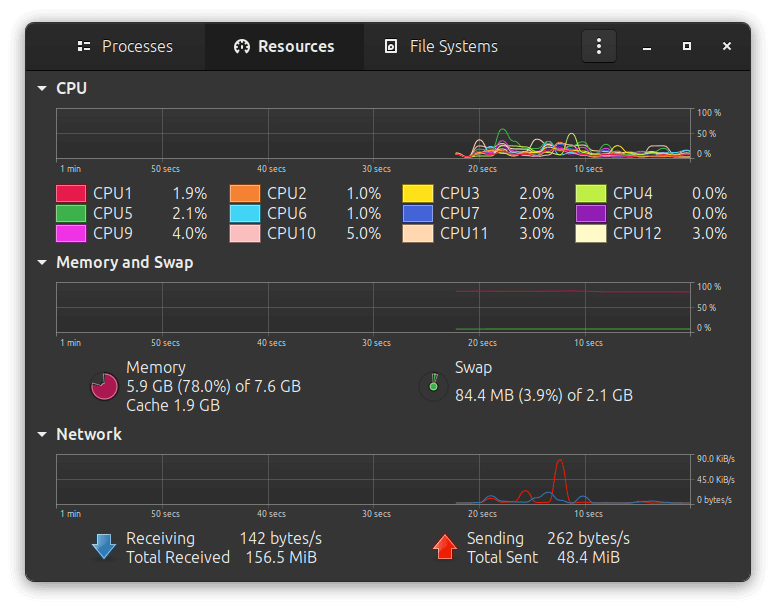The height and width of the screenshot is (610, 776).
Task: Click the Memory pie chart icon
Action: coord(104,386)
